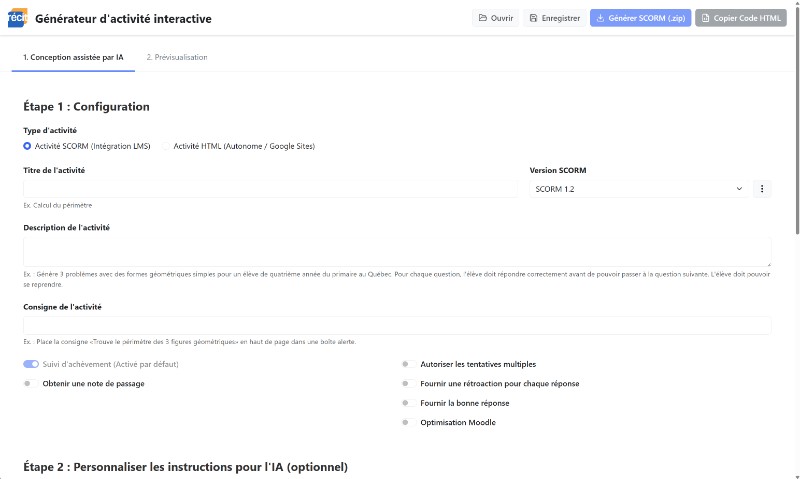Click in the Titre de l'activité field
The height and width of the screenshot is (479, 800).
click(270, 189)
